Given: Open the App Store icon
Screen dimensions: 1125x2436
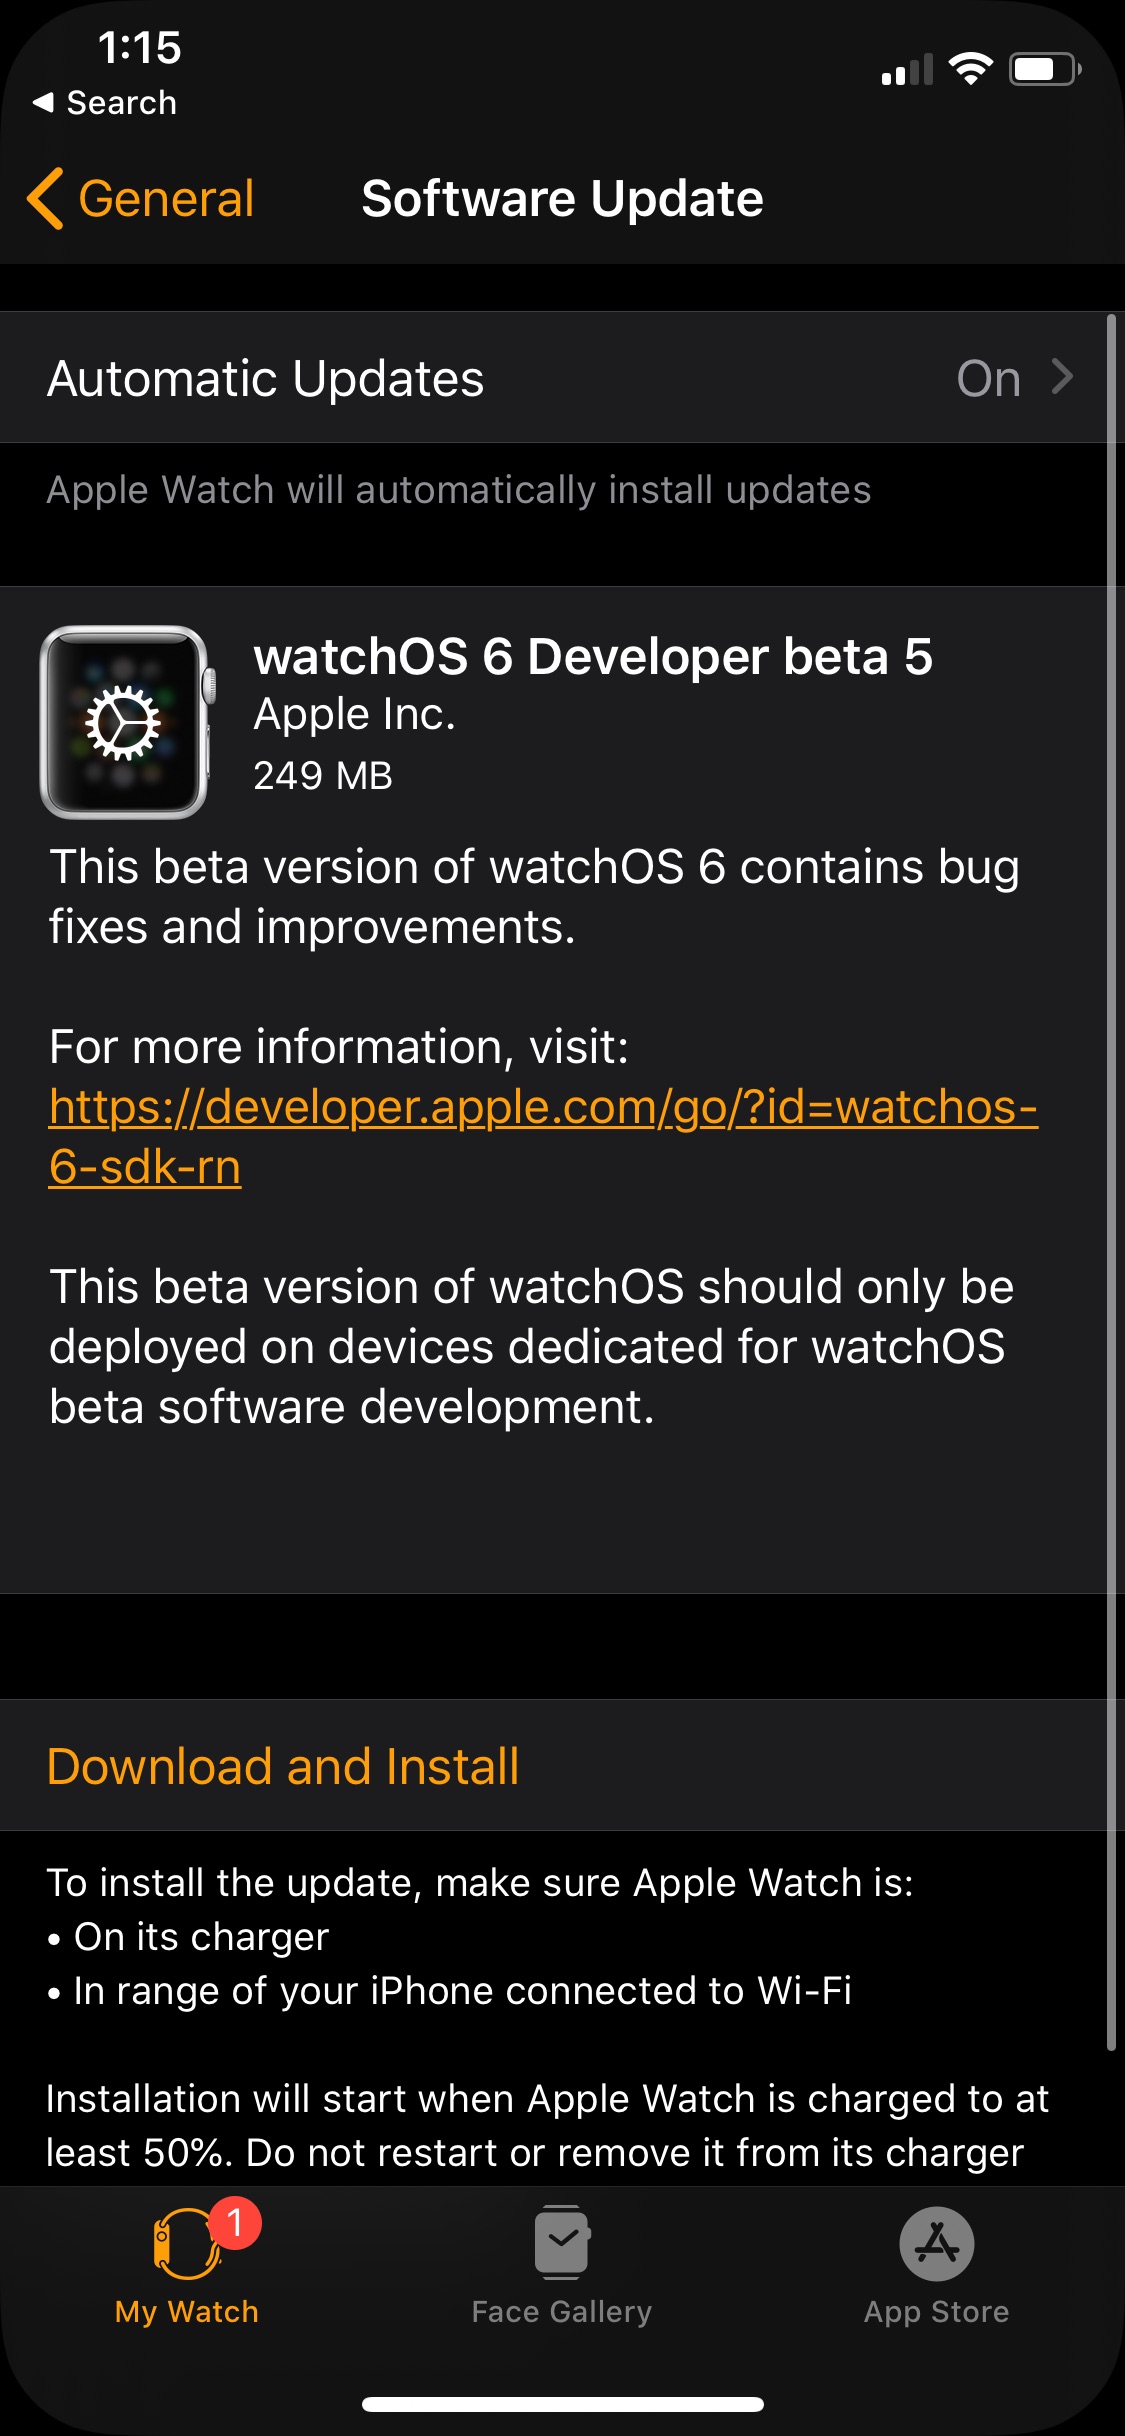Looking at the screenshot, I should pyautogui.click(x=936, y=2243).
